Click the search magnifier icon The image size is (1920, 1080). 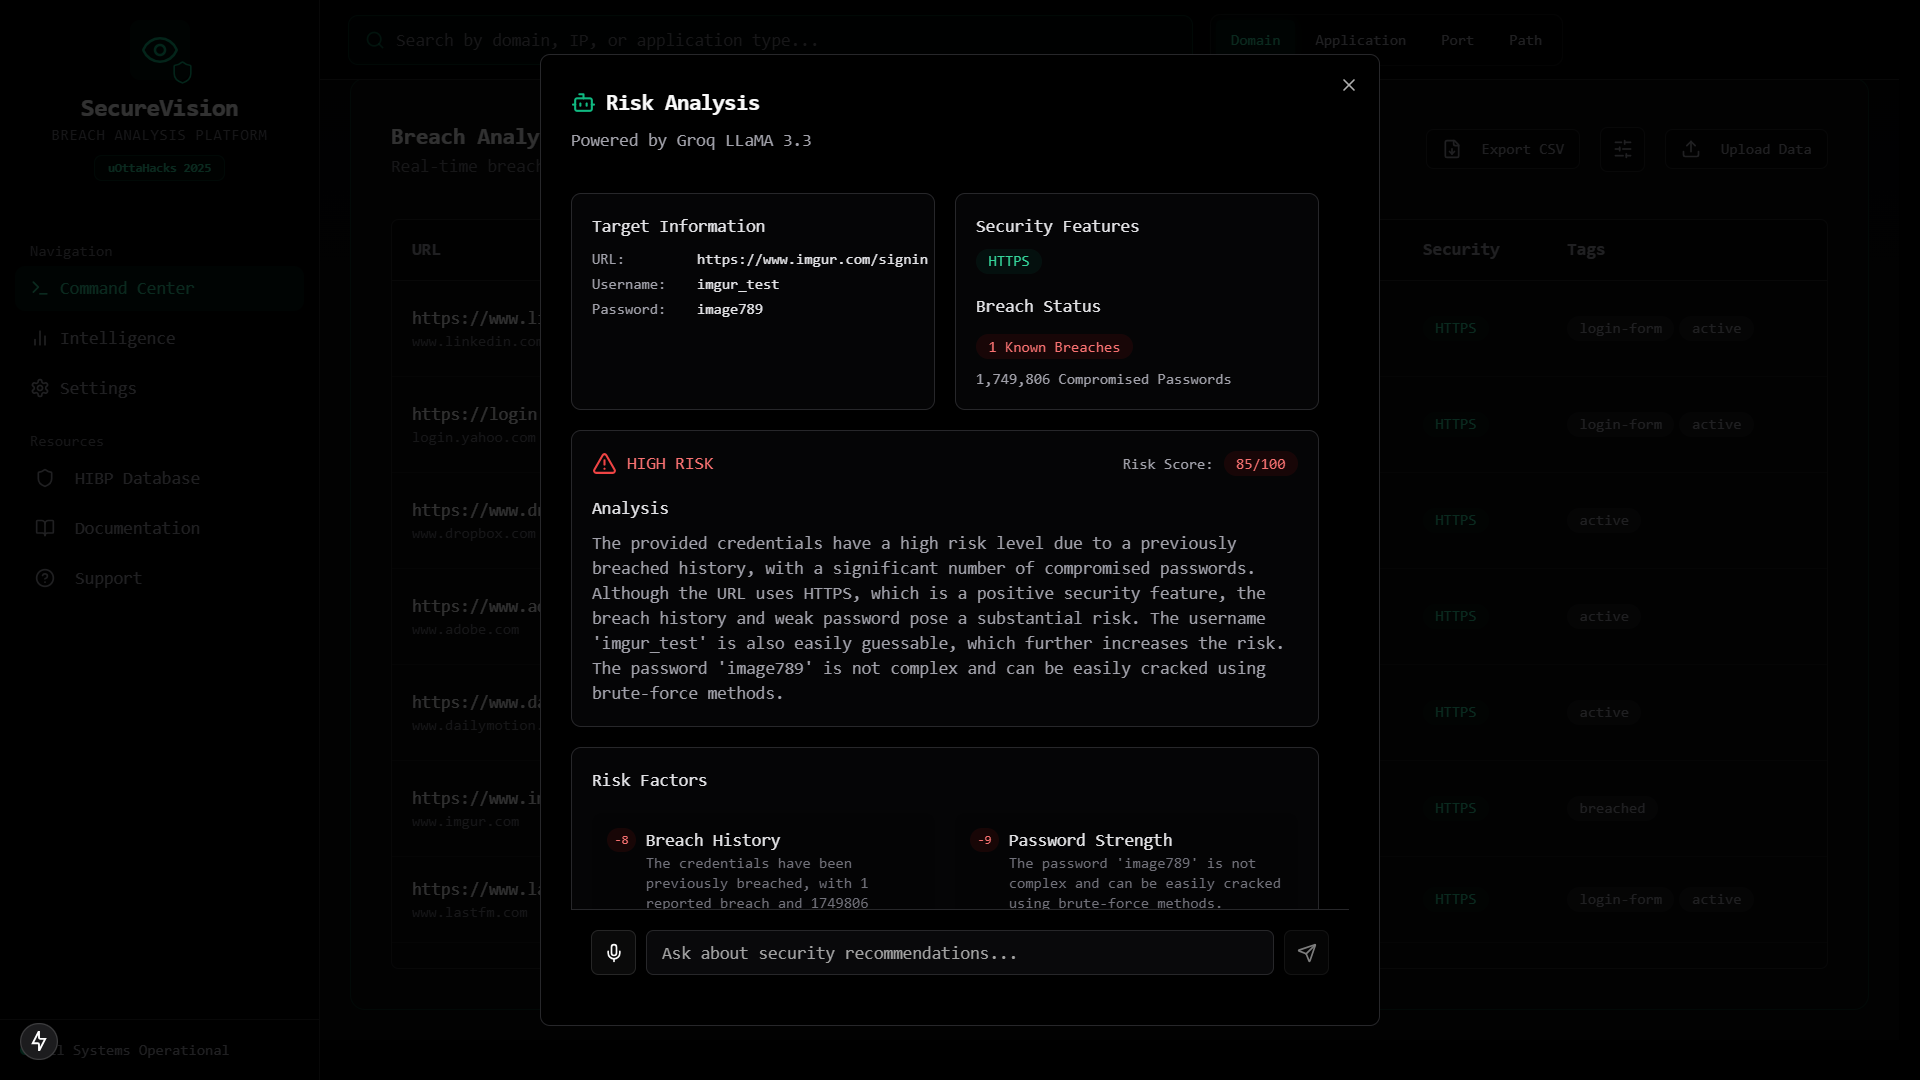coord(375,40)
